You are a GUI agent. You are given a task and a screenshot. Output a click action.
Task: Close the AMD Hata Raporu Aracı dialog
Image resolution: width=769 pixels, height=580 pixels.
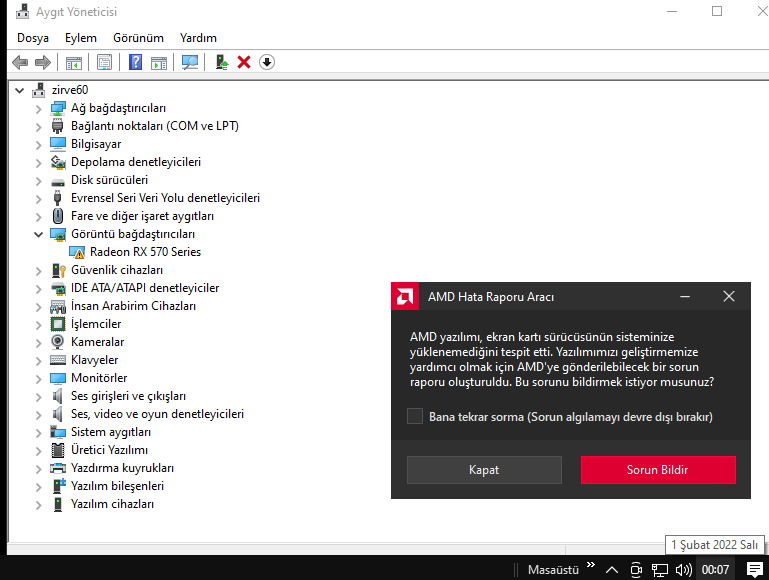(x=729, y=296)
